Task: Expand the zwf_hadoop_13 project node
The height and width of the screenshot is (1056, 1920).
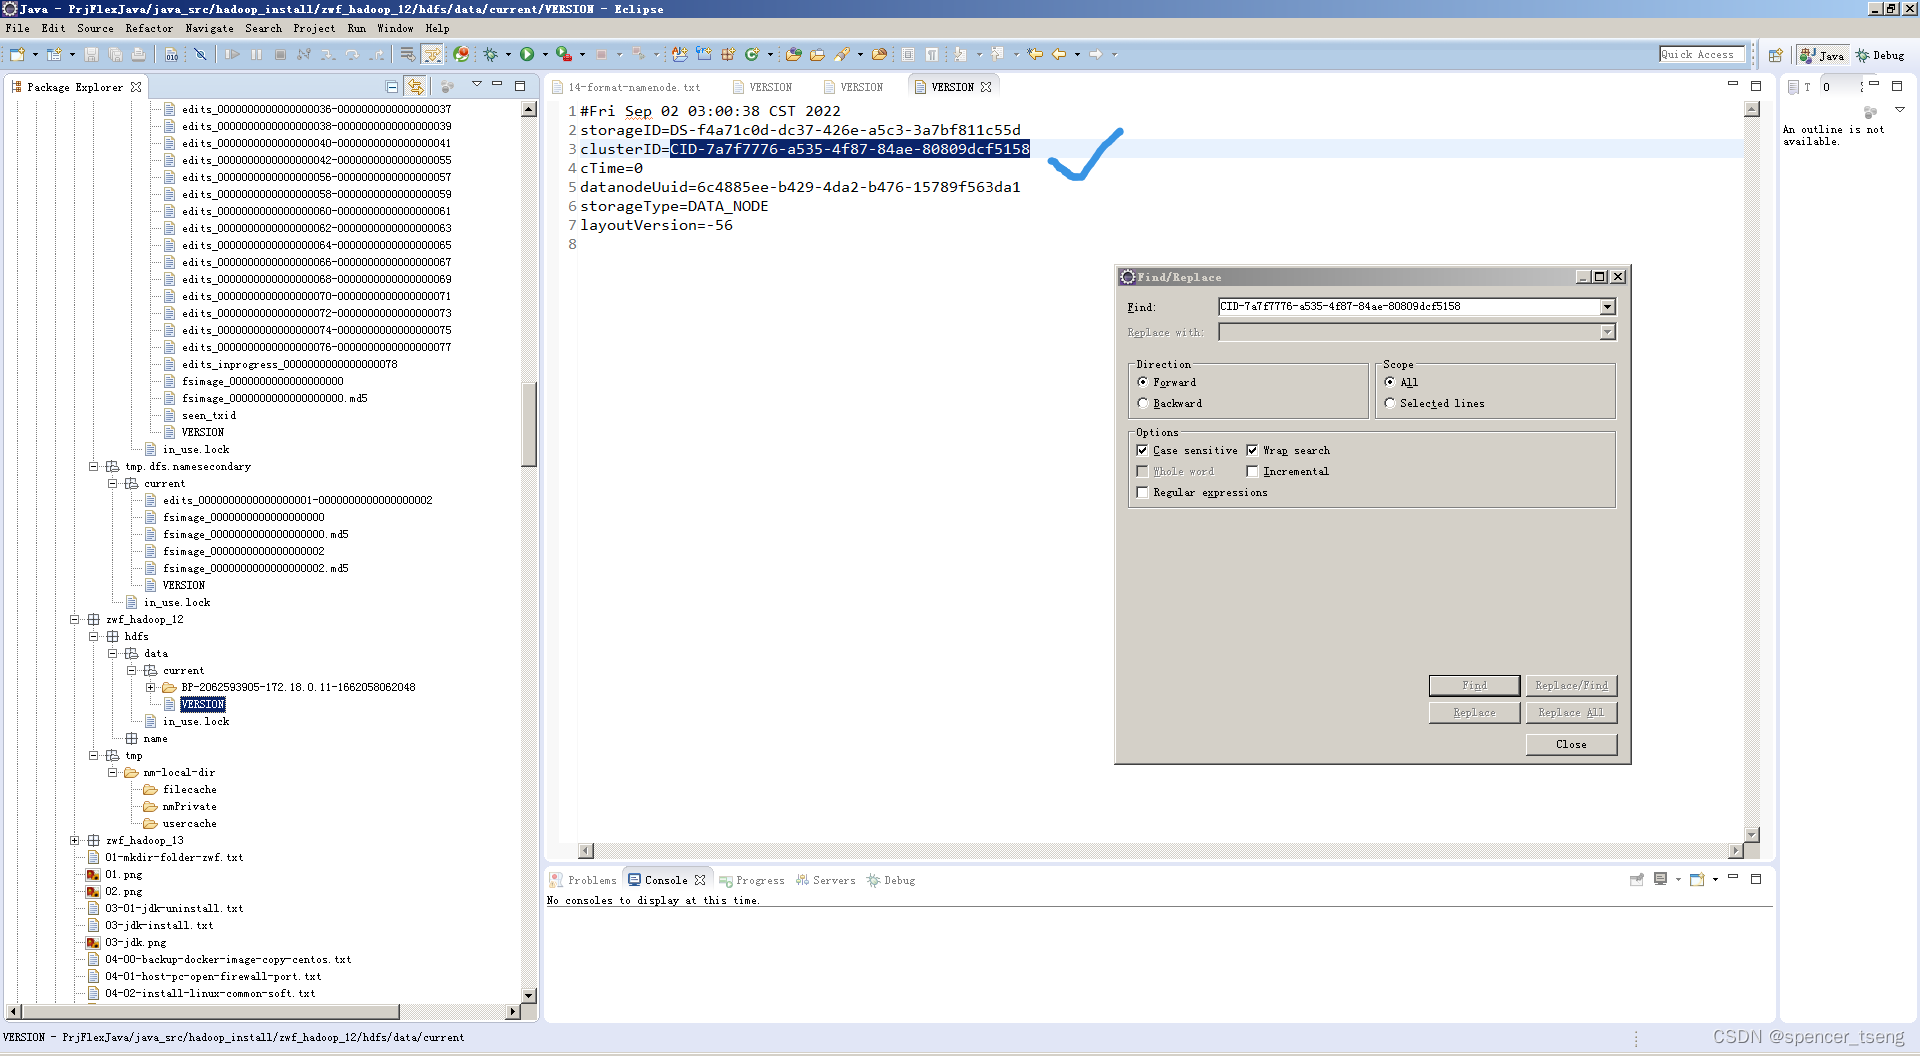Action: coord(75,840)
